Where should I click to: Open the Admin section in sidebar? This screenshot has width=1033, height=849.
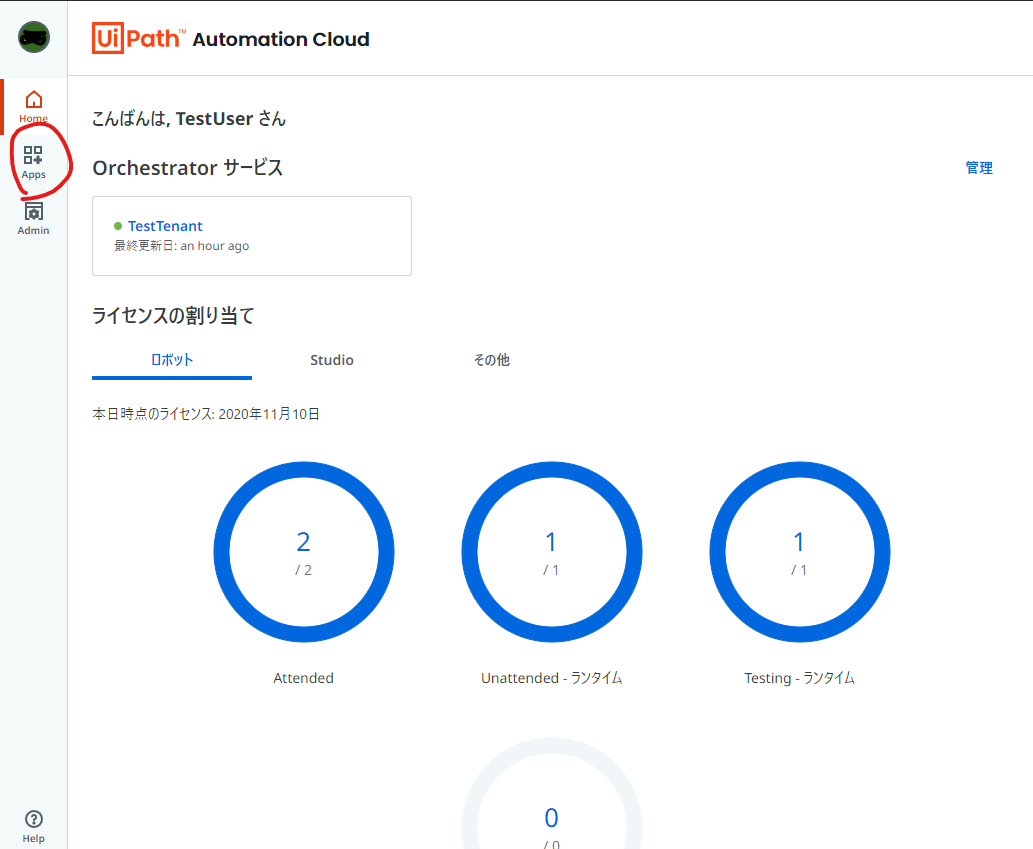point(34,219)
